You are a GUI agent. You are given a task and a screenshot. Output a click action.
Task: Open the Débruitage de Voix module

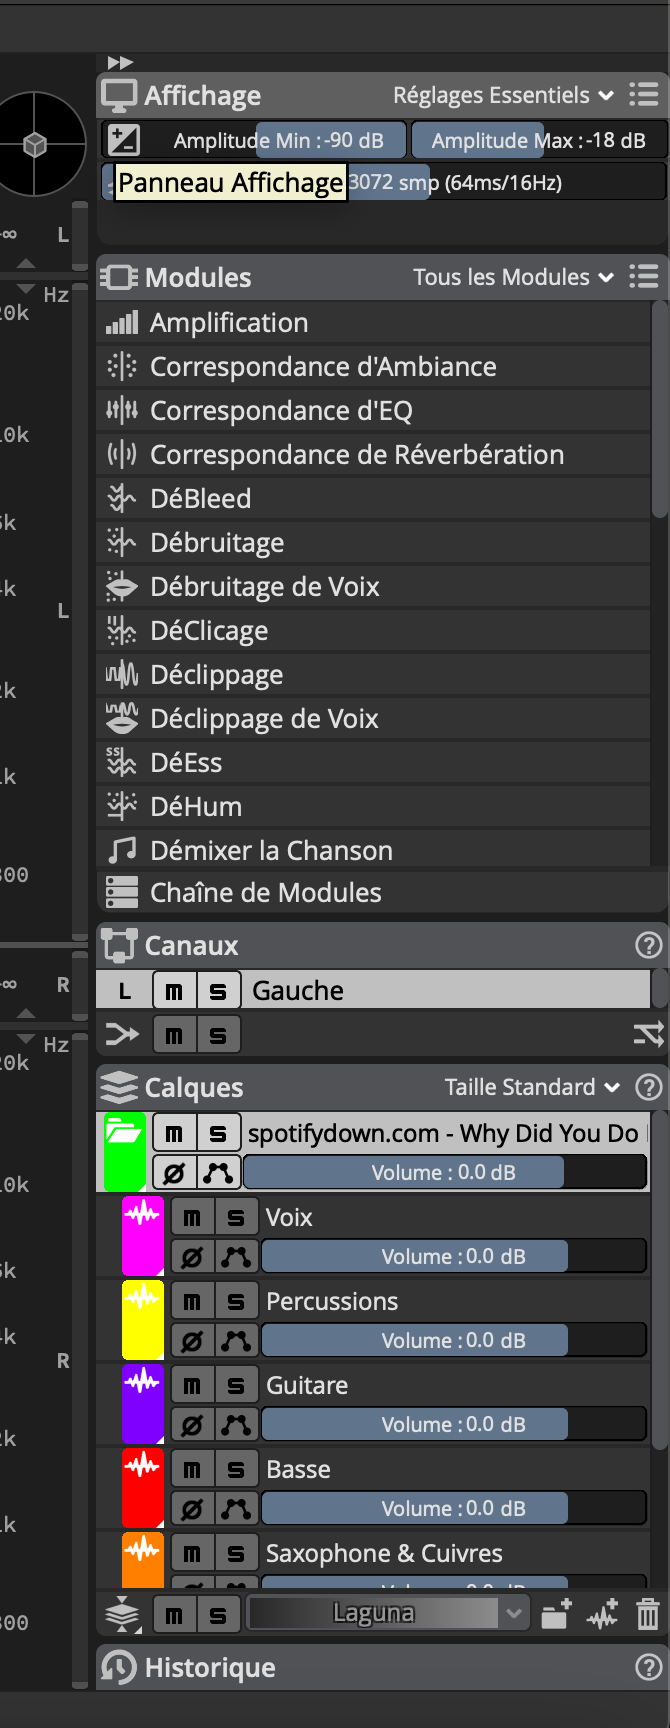coord(265,587)
